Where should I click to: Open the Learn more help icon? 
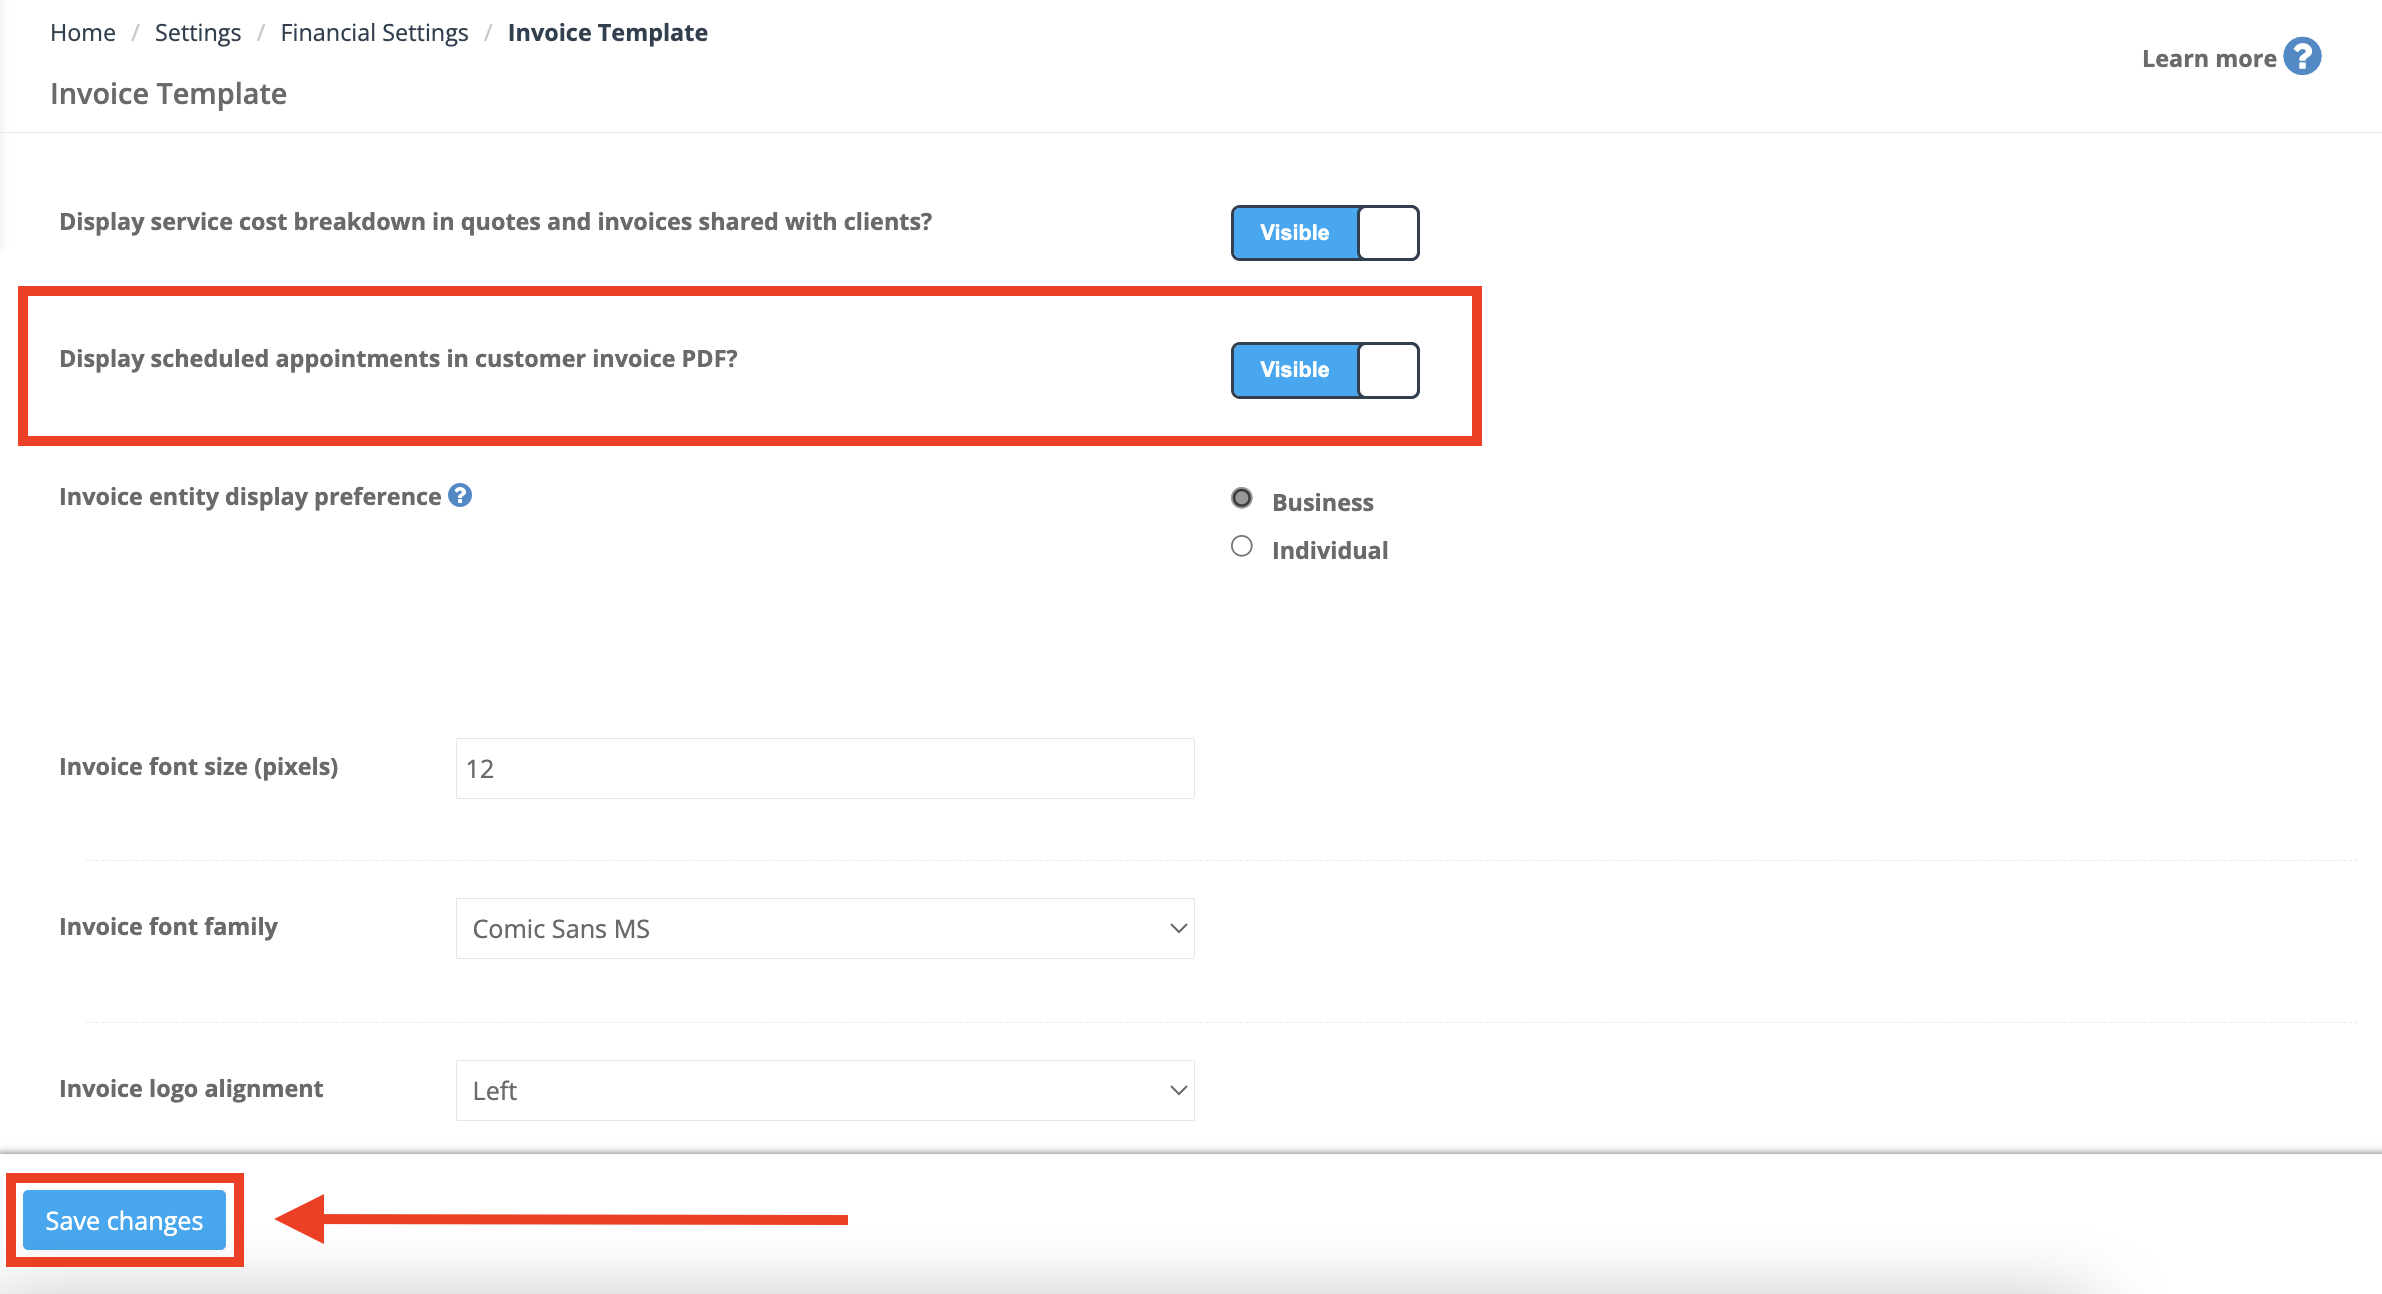[2302, 57]
